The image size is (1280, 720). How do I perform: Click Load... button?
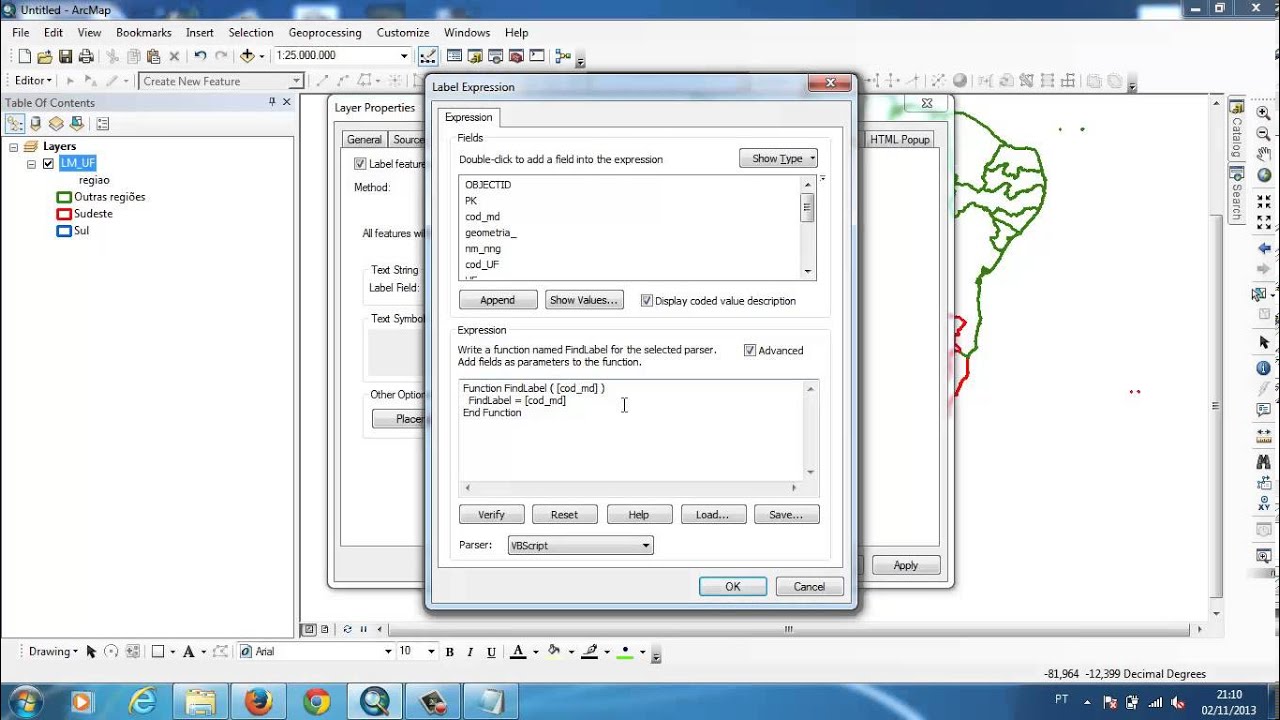(x=712, y=515)
